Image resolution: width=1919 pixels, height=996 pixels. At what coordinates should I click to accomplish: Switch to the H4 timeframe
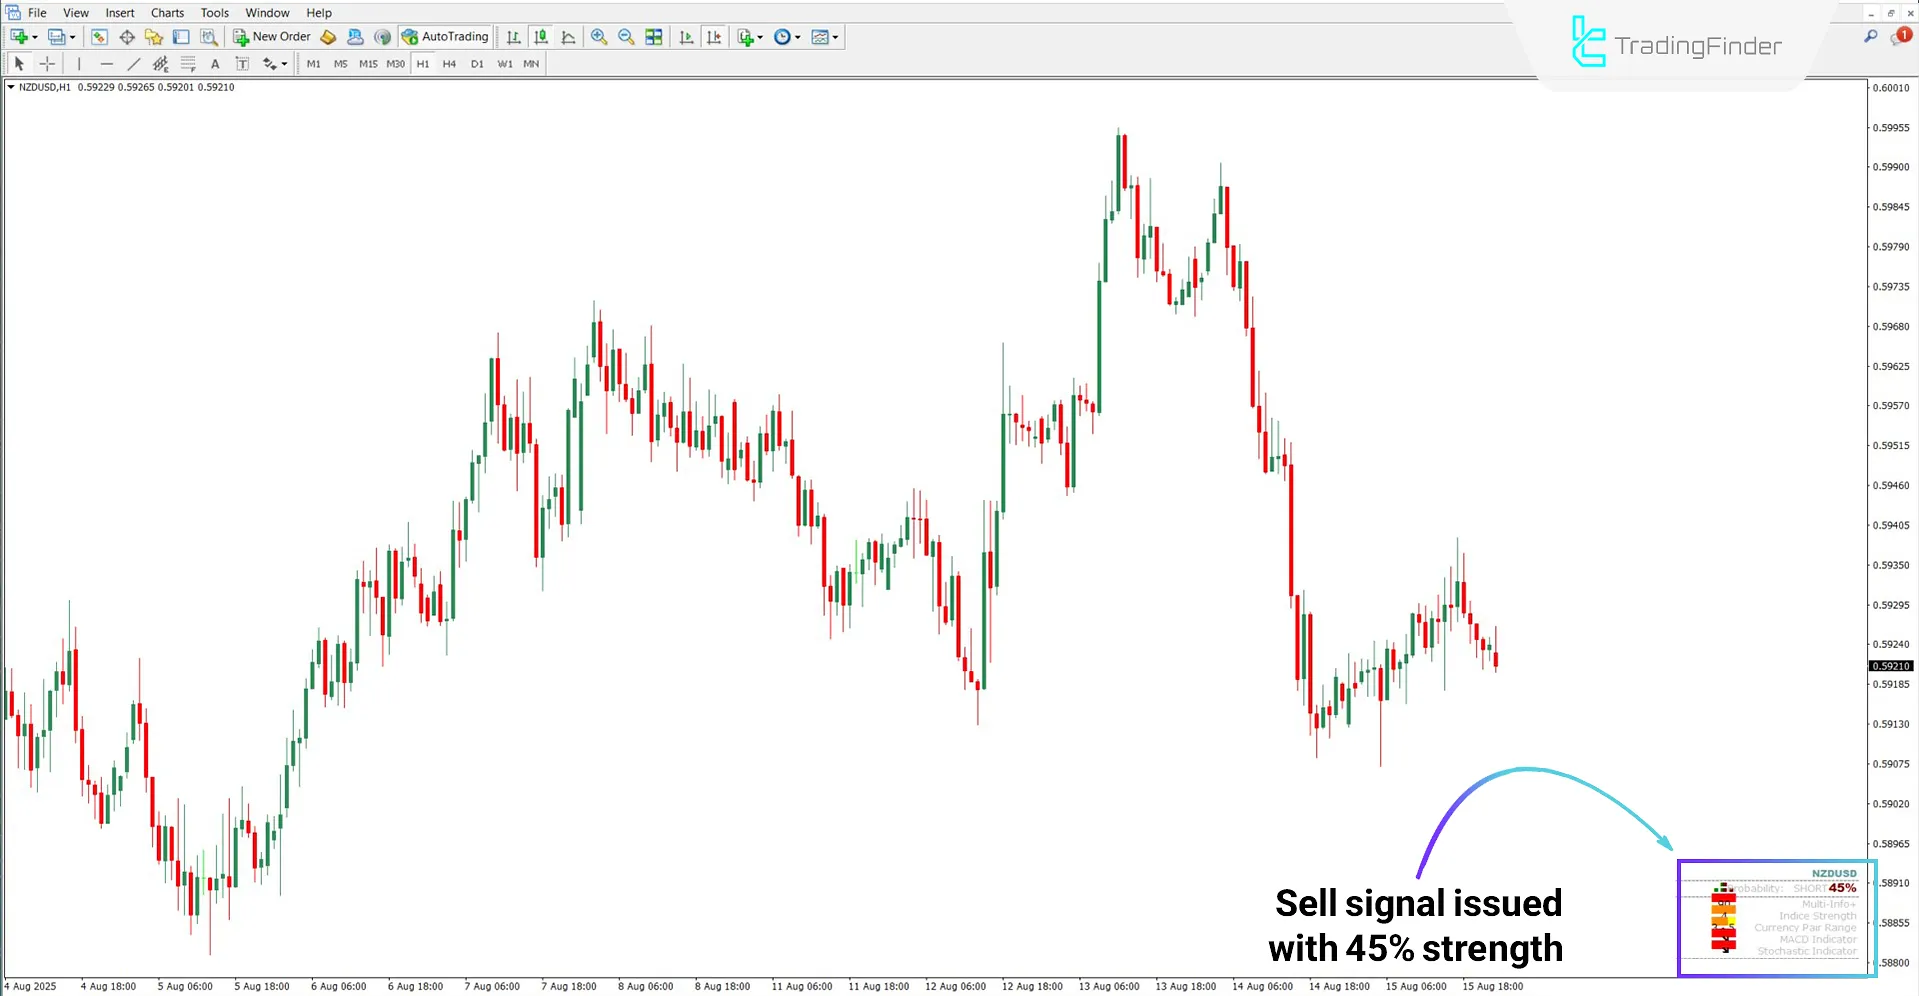click(x=449, y=63)
